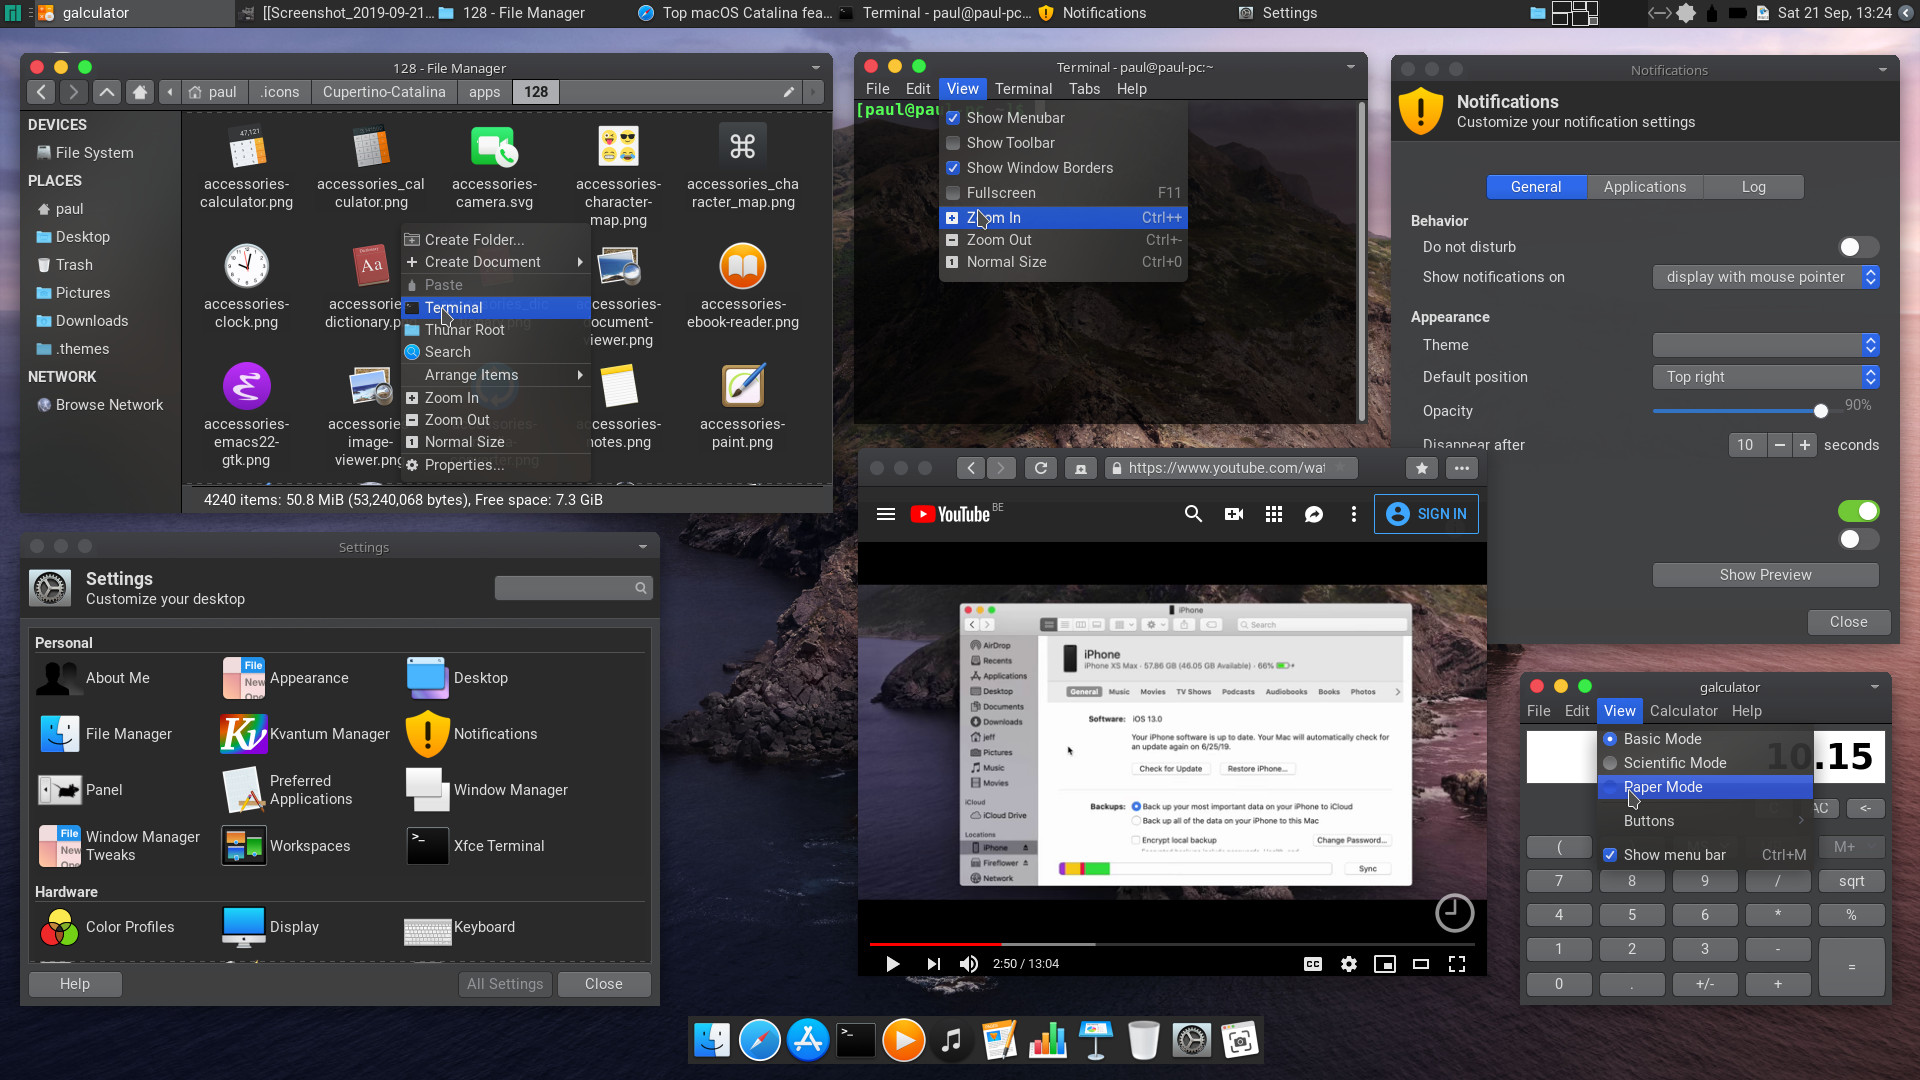Viewport: 1920px width, 1080px height.
Task: Enable Show Toolbar checkbox in Terminal menu
Action: [x=953, y=143]
